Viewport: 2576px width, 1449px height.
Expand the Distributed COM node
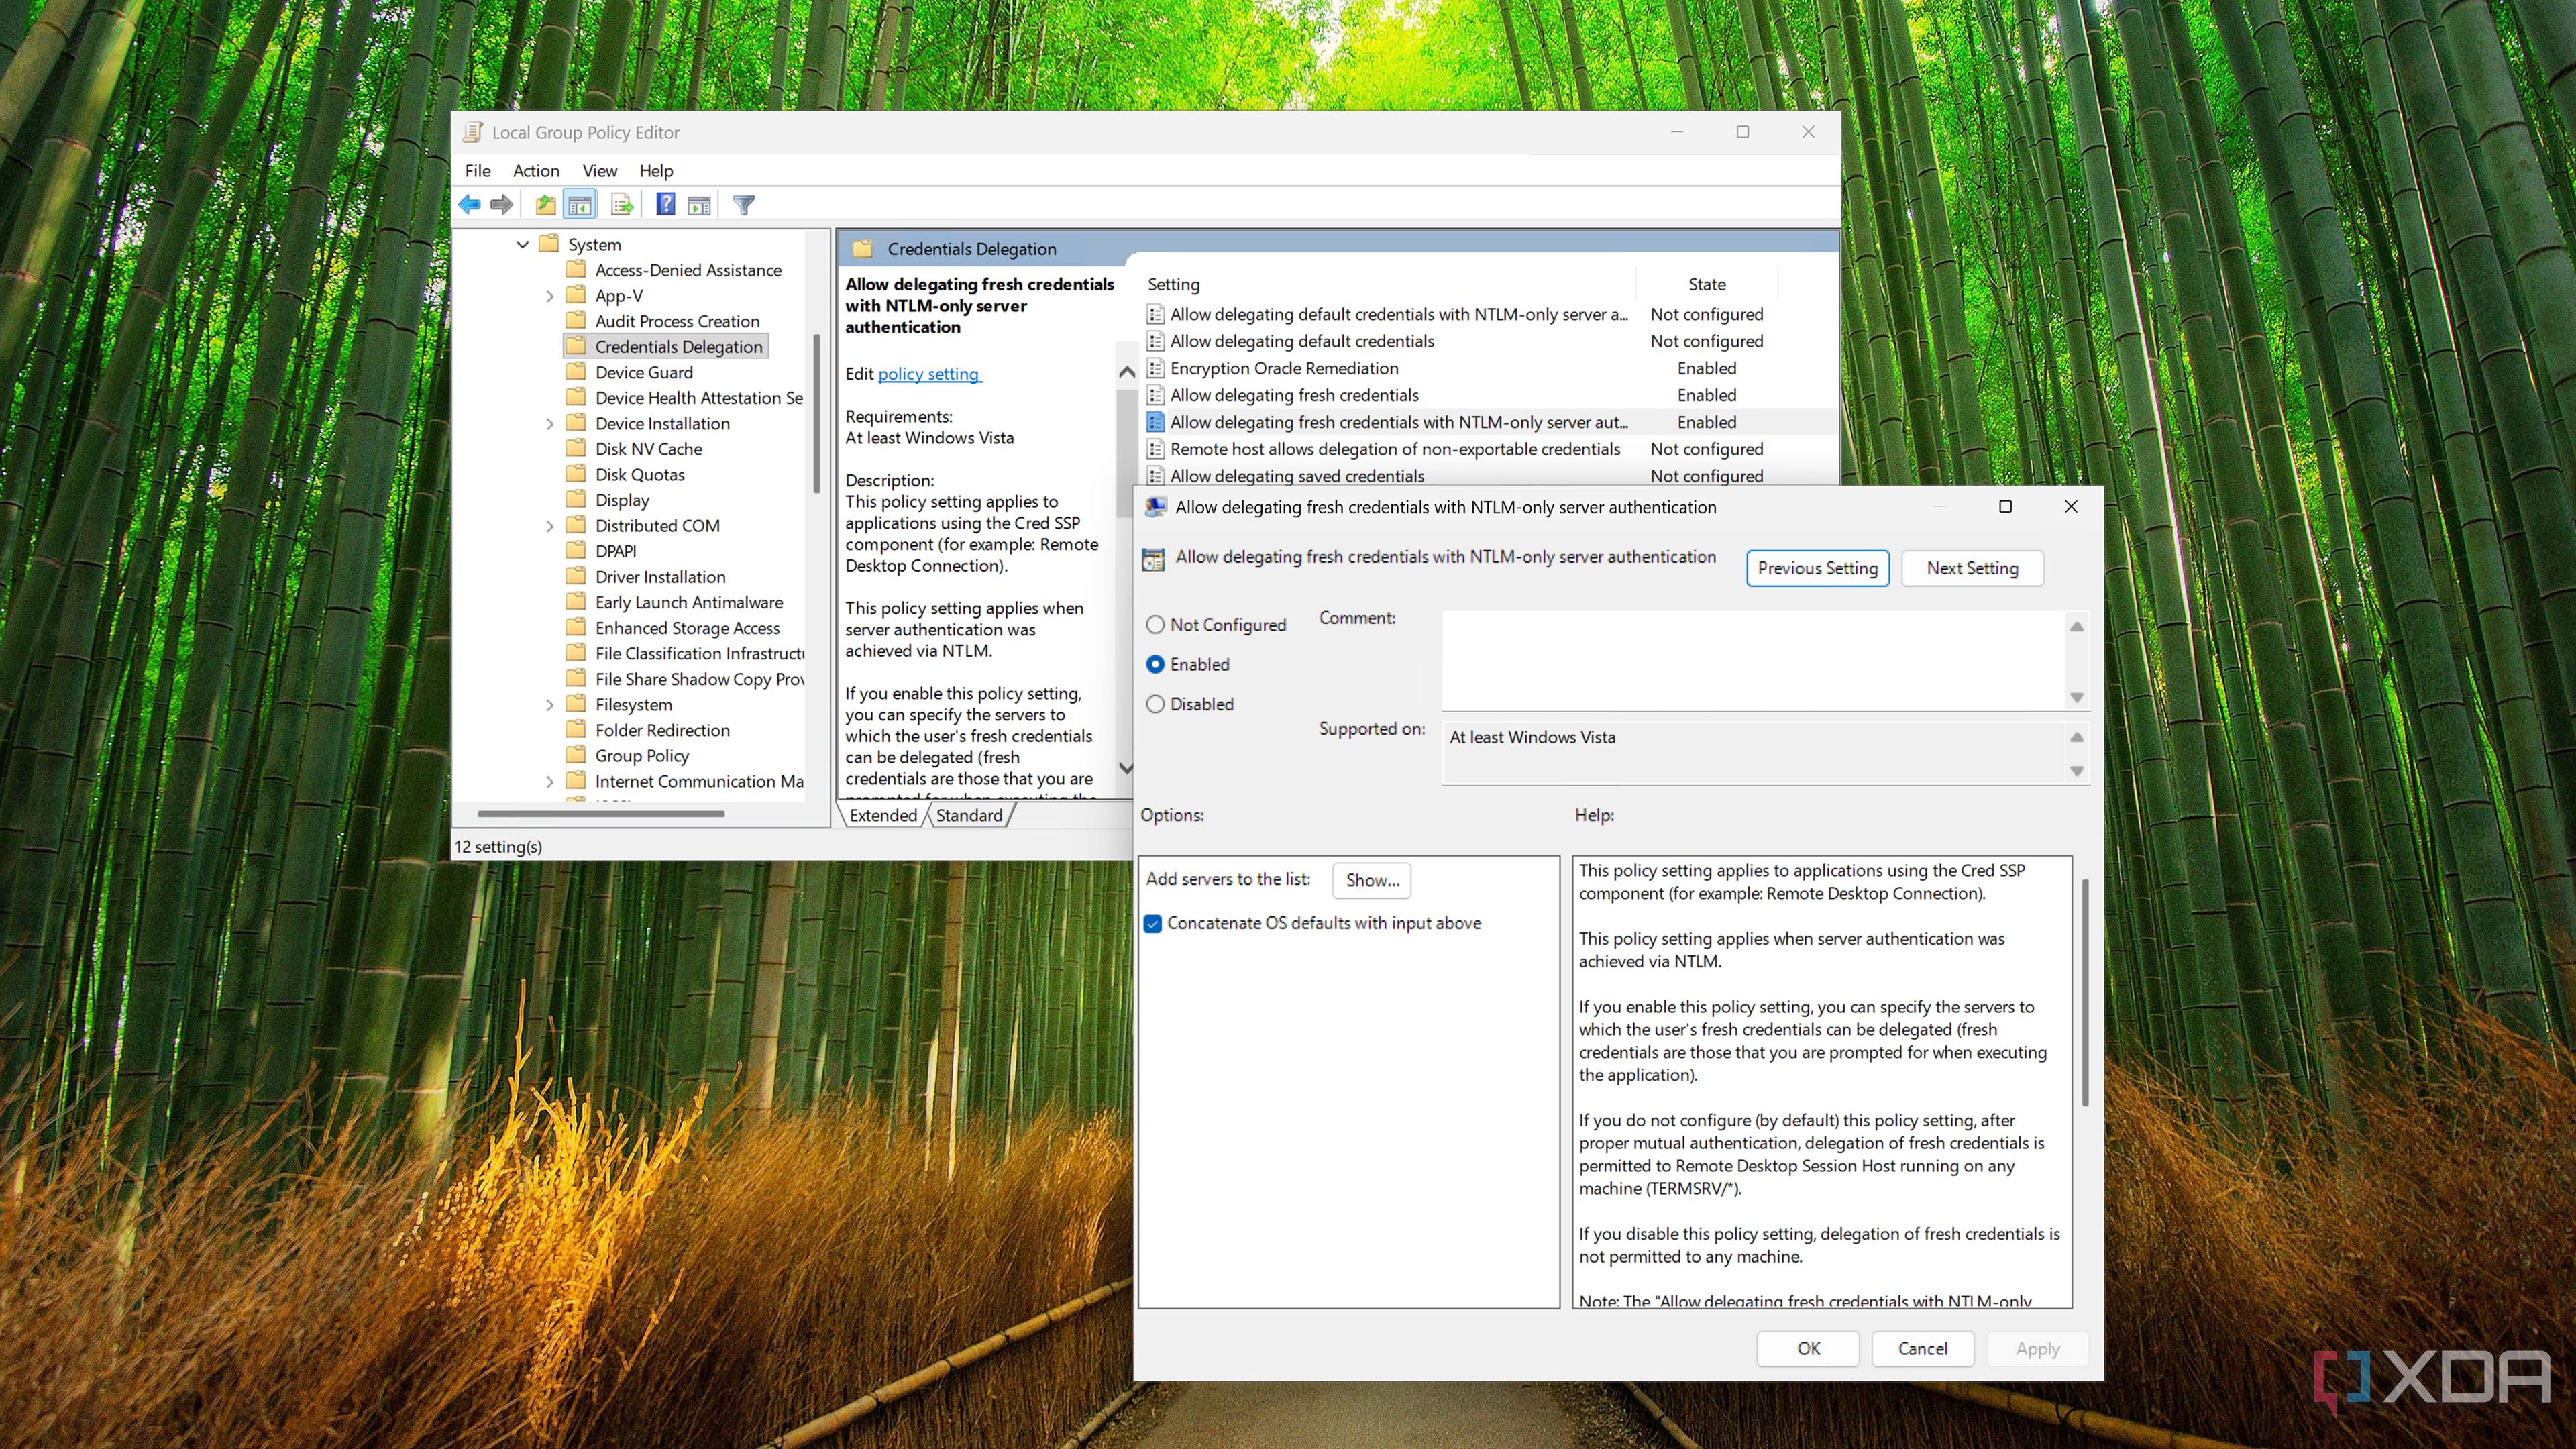click(x=549, y=526)
